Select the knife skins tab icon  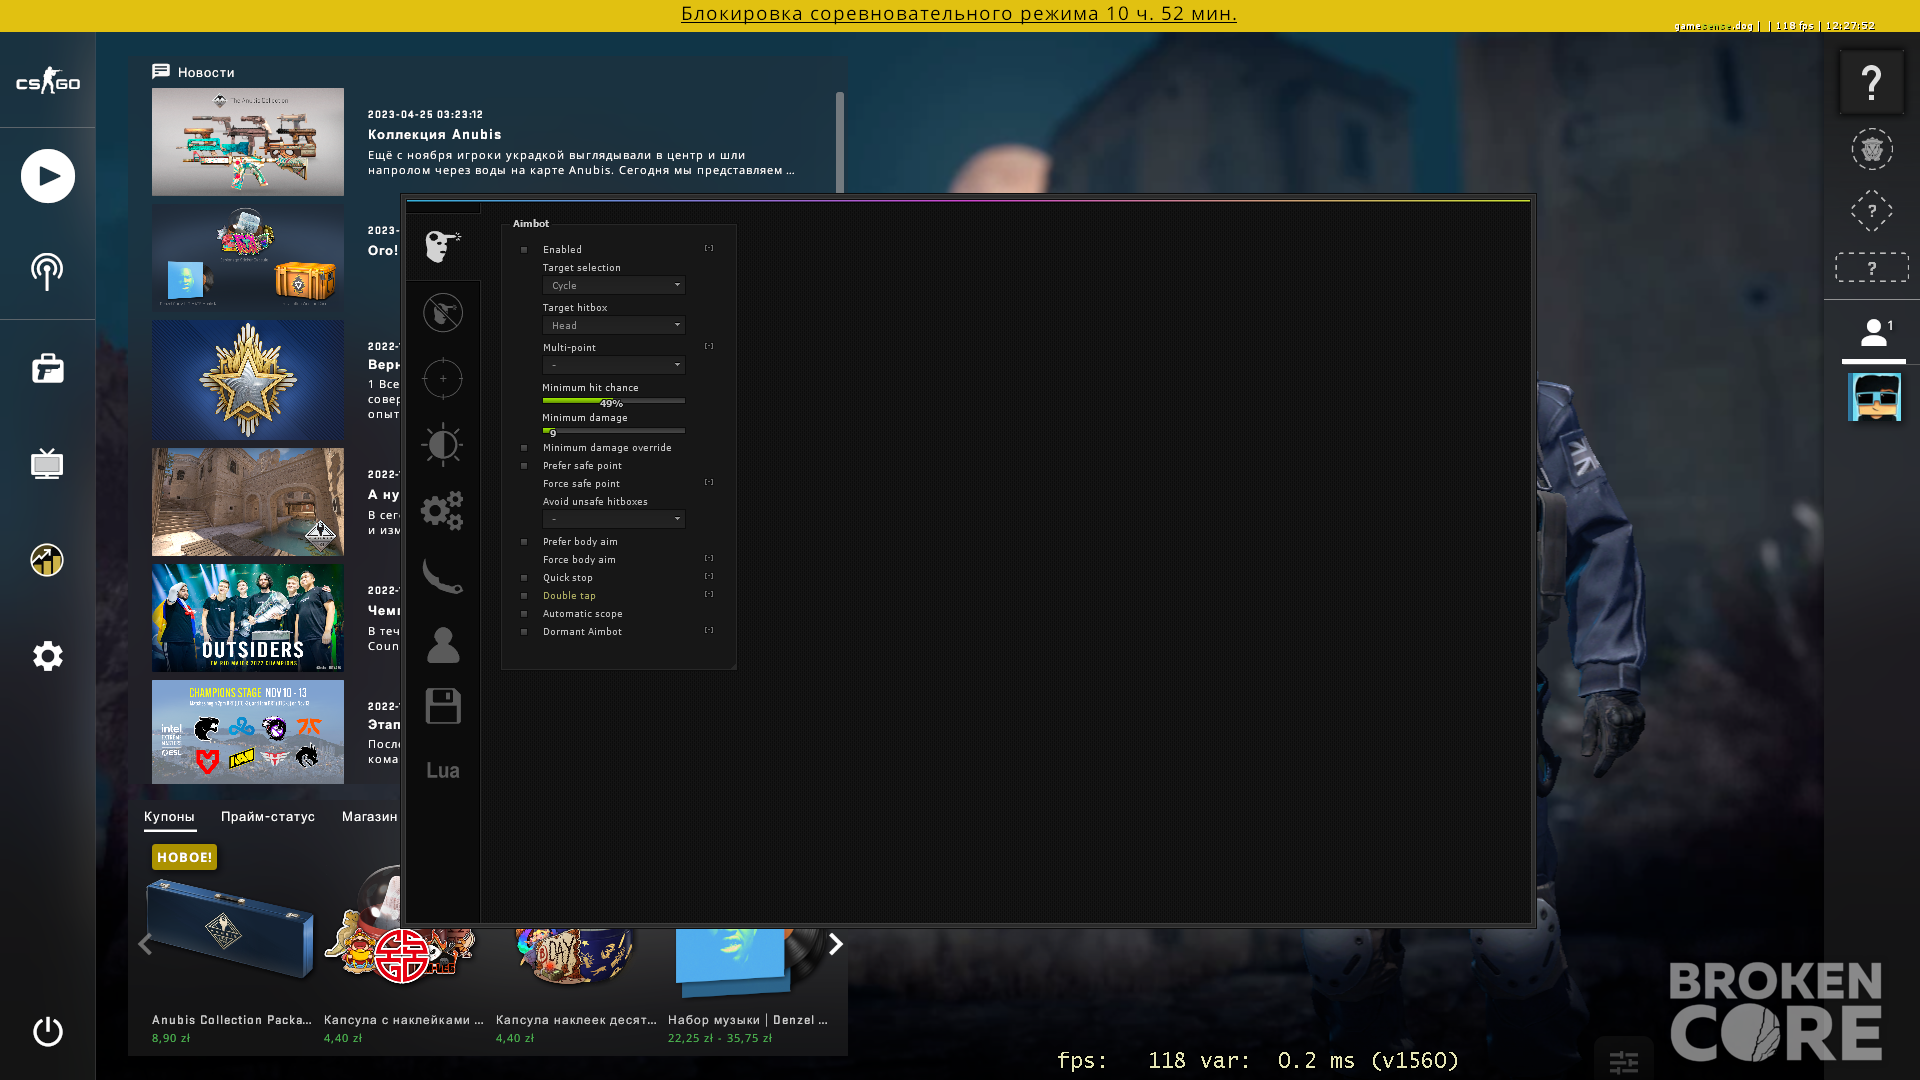[442, 576]
